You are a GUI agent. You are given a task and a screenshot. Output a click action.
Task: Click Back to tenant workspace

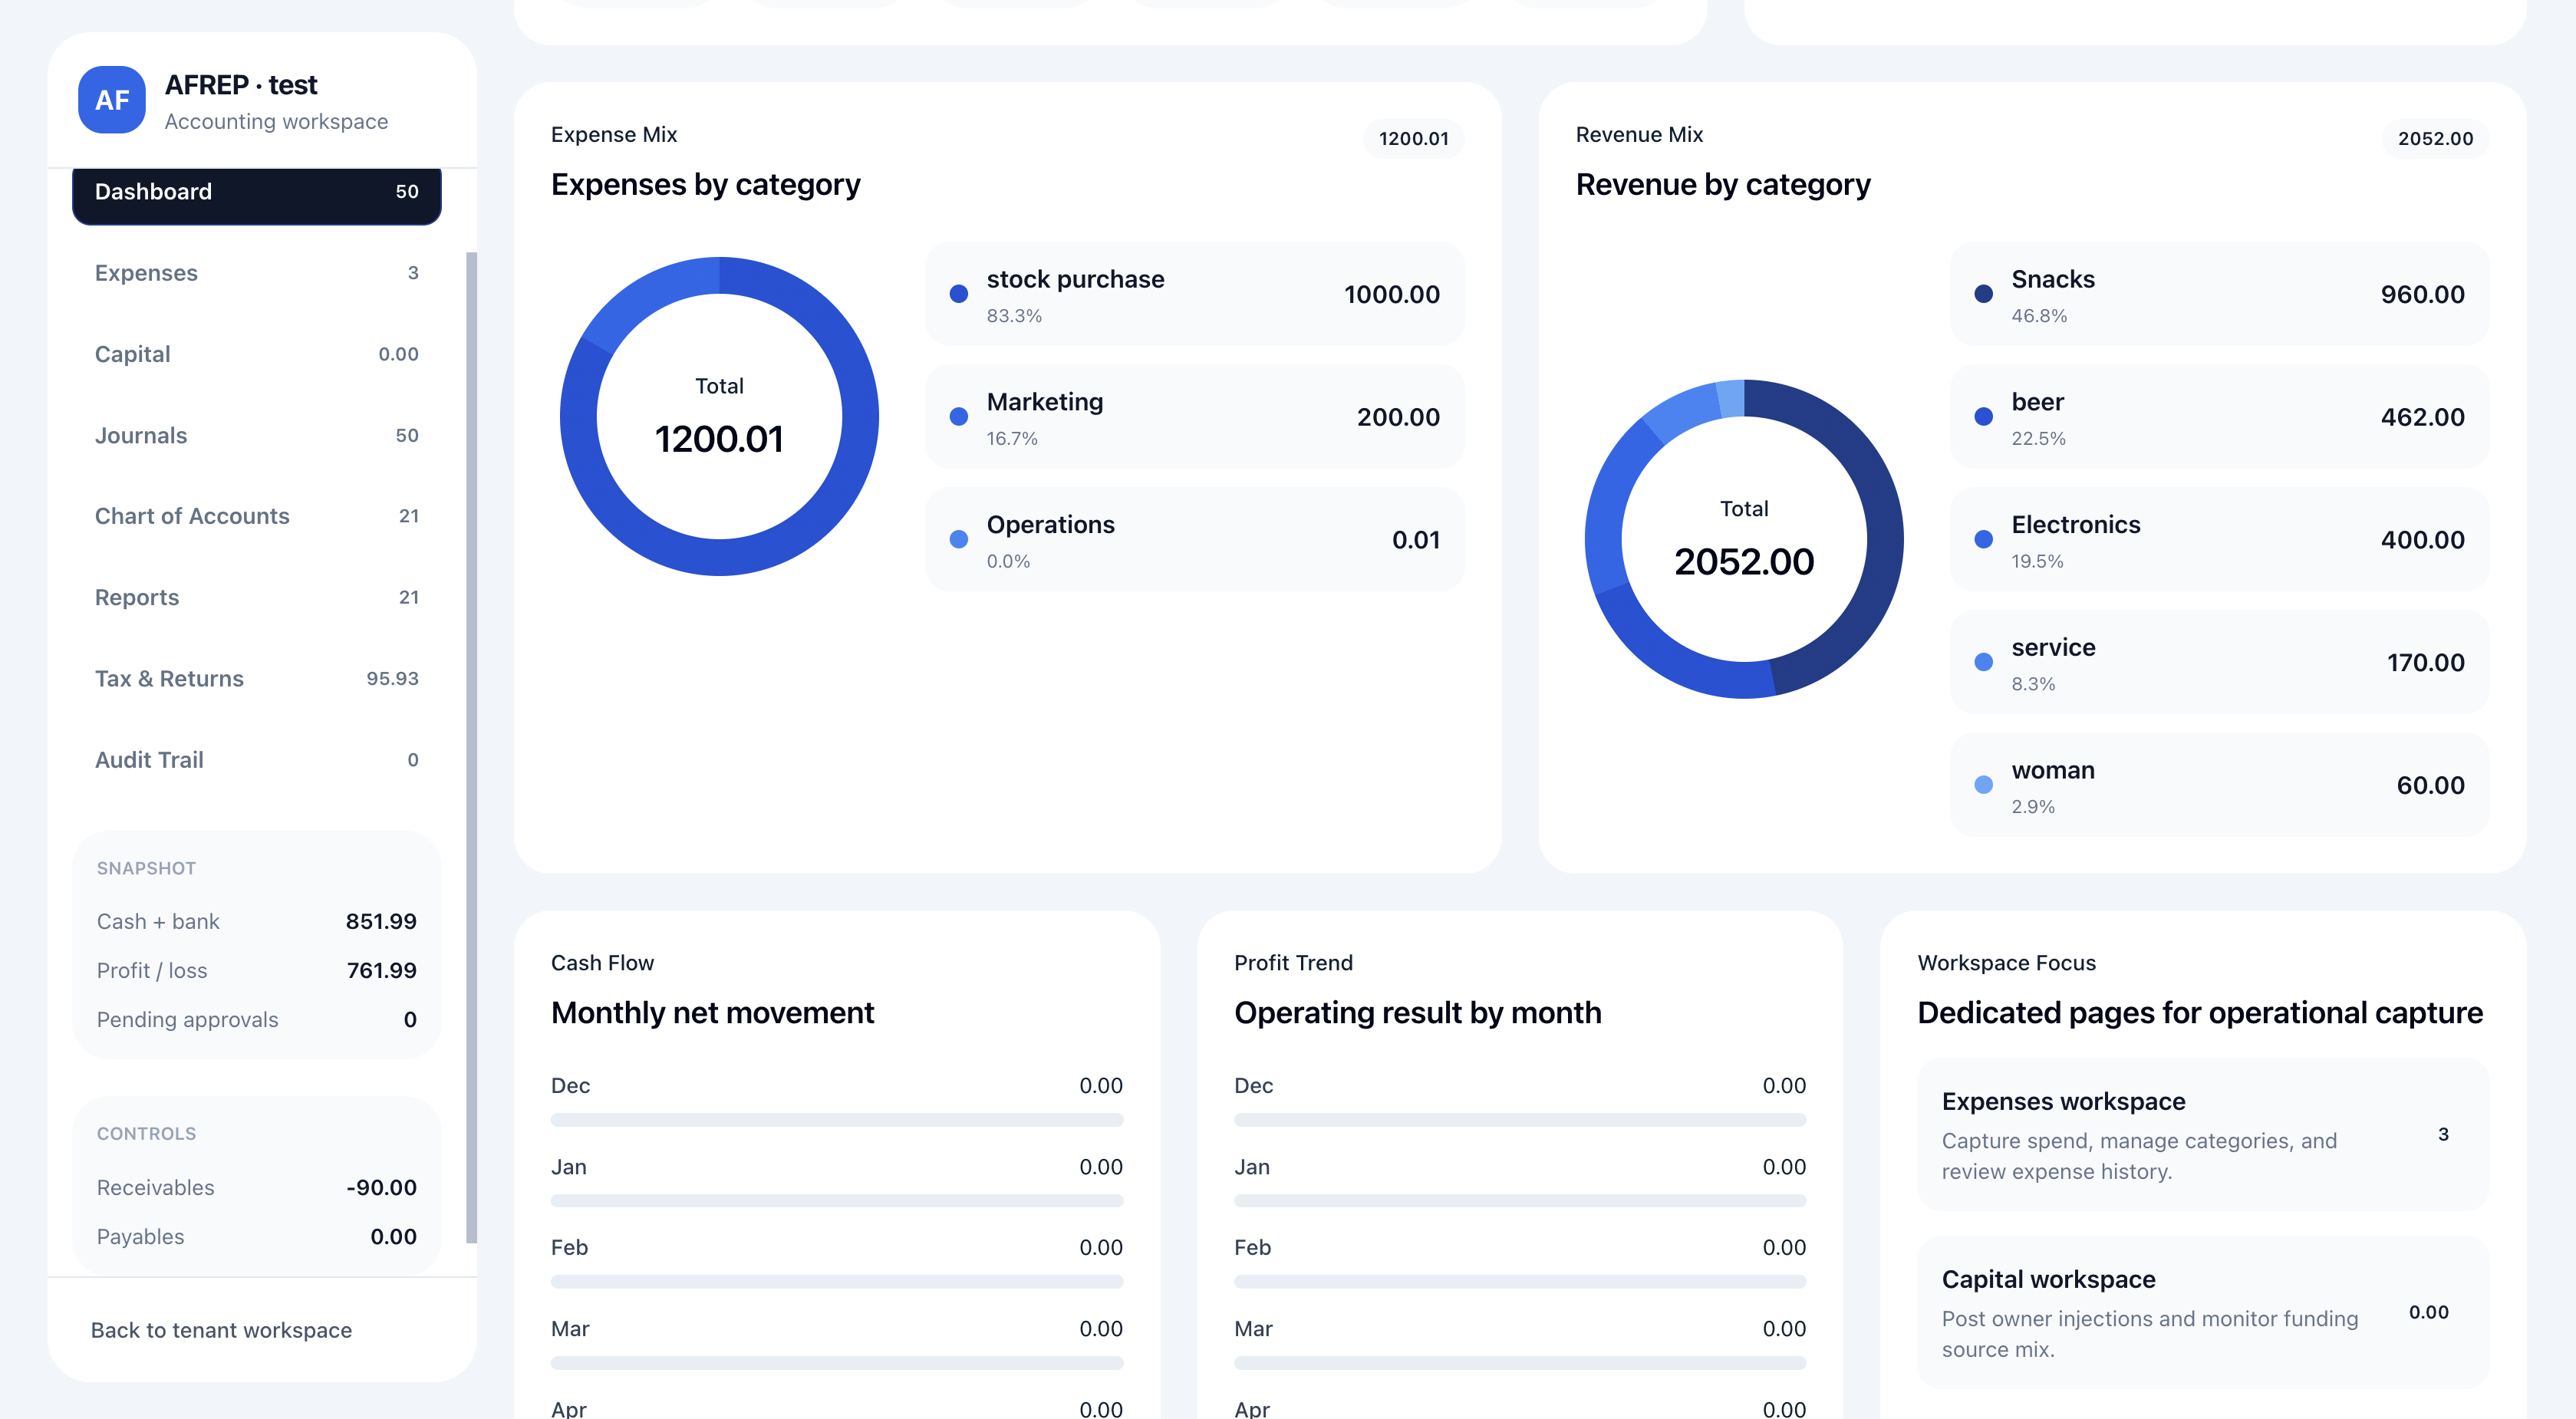(x=221, y=1330)
